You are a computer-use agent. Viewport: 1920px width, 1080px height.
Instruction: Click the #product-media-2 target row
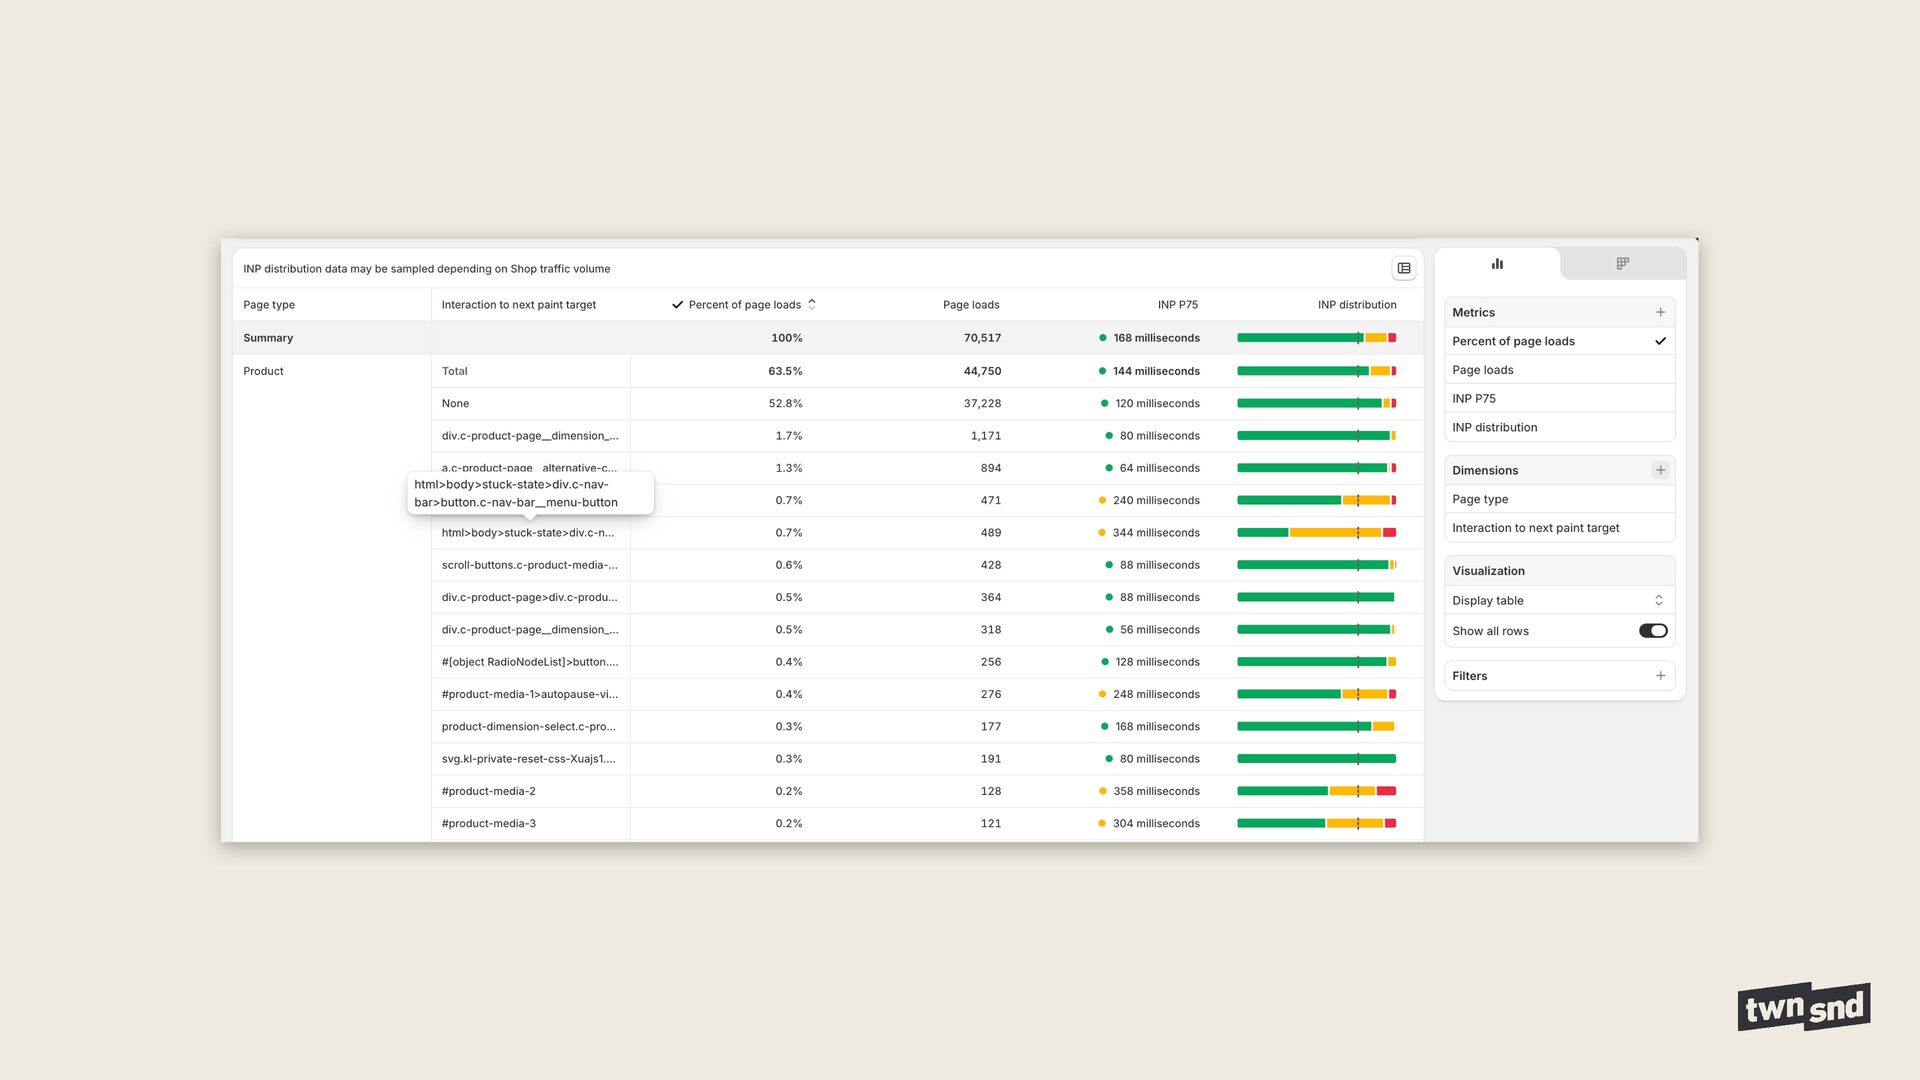point(489,791)
